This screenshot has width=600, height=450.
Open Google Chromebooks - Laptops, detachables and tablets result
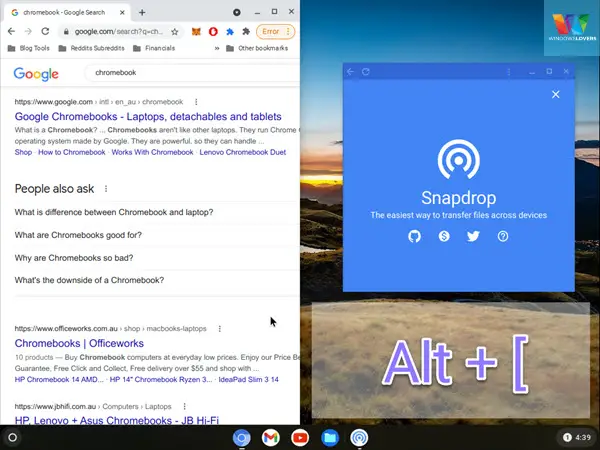click(148, 116)
